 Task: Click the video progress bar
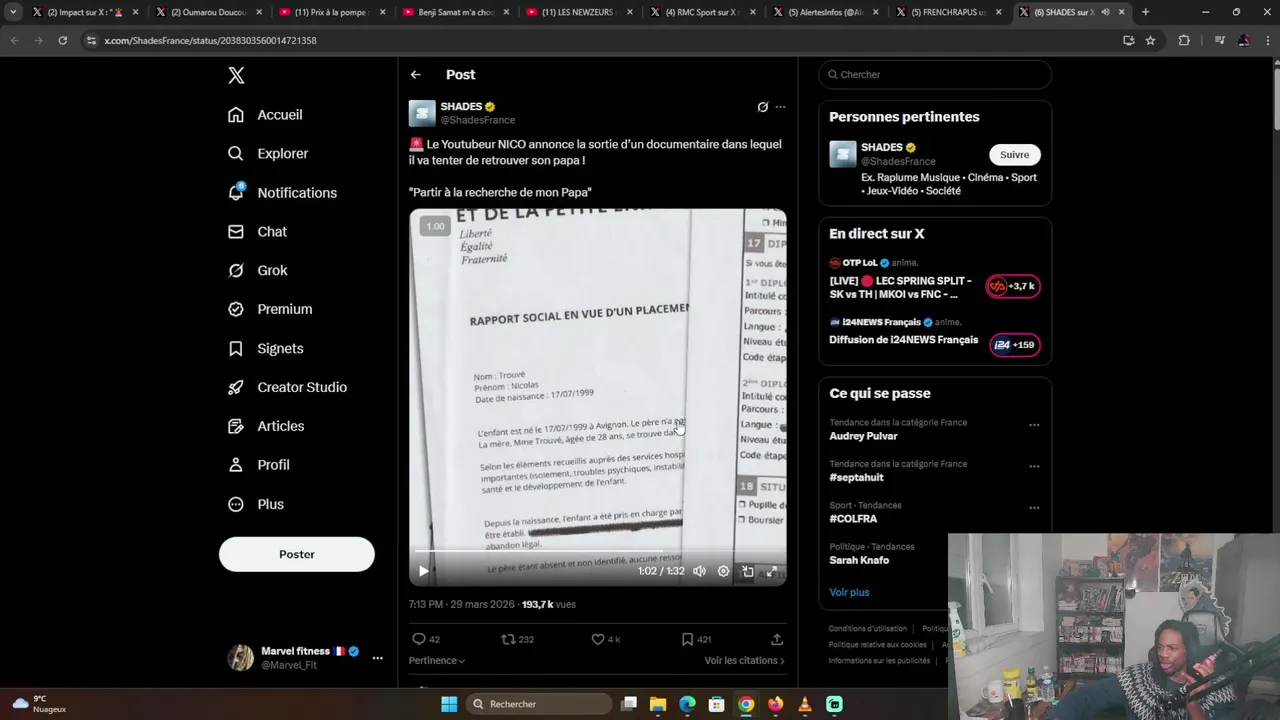(597, 552)
